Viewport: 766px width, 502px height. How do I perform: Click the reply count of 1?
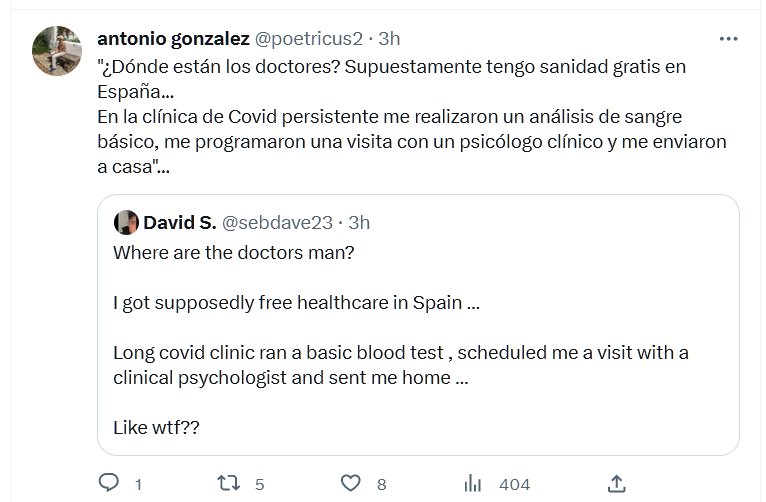[138, 484]
